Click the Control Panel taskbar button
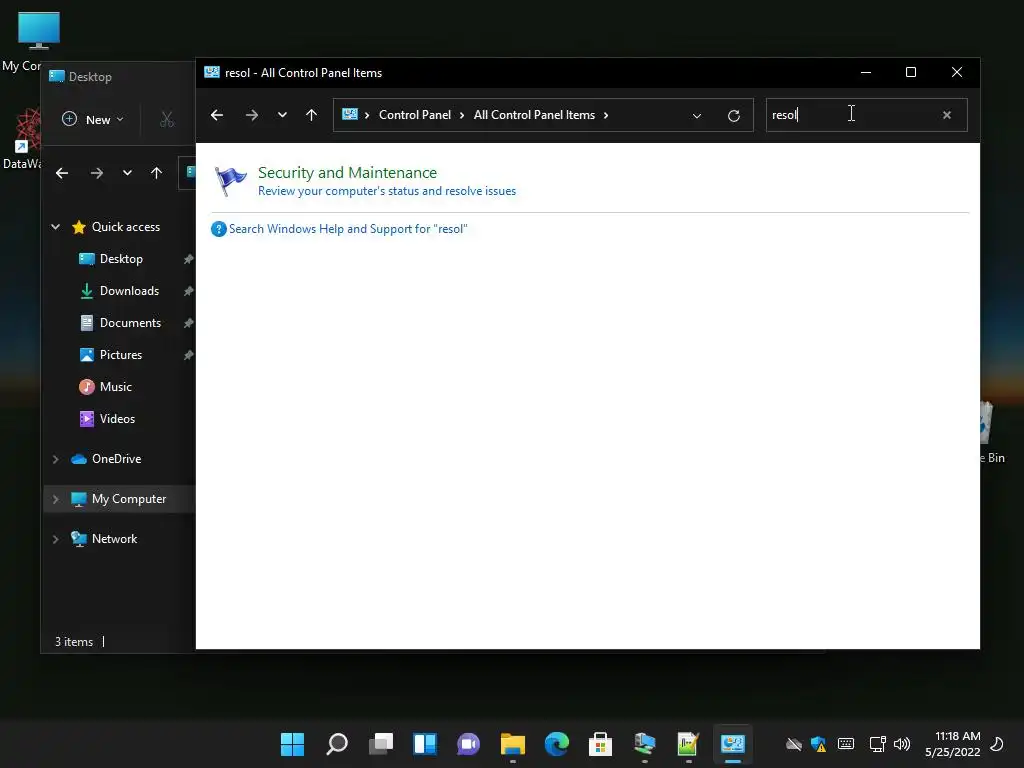1024x768 pixels. coord(733,744)
